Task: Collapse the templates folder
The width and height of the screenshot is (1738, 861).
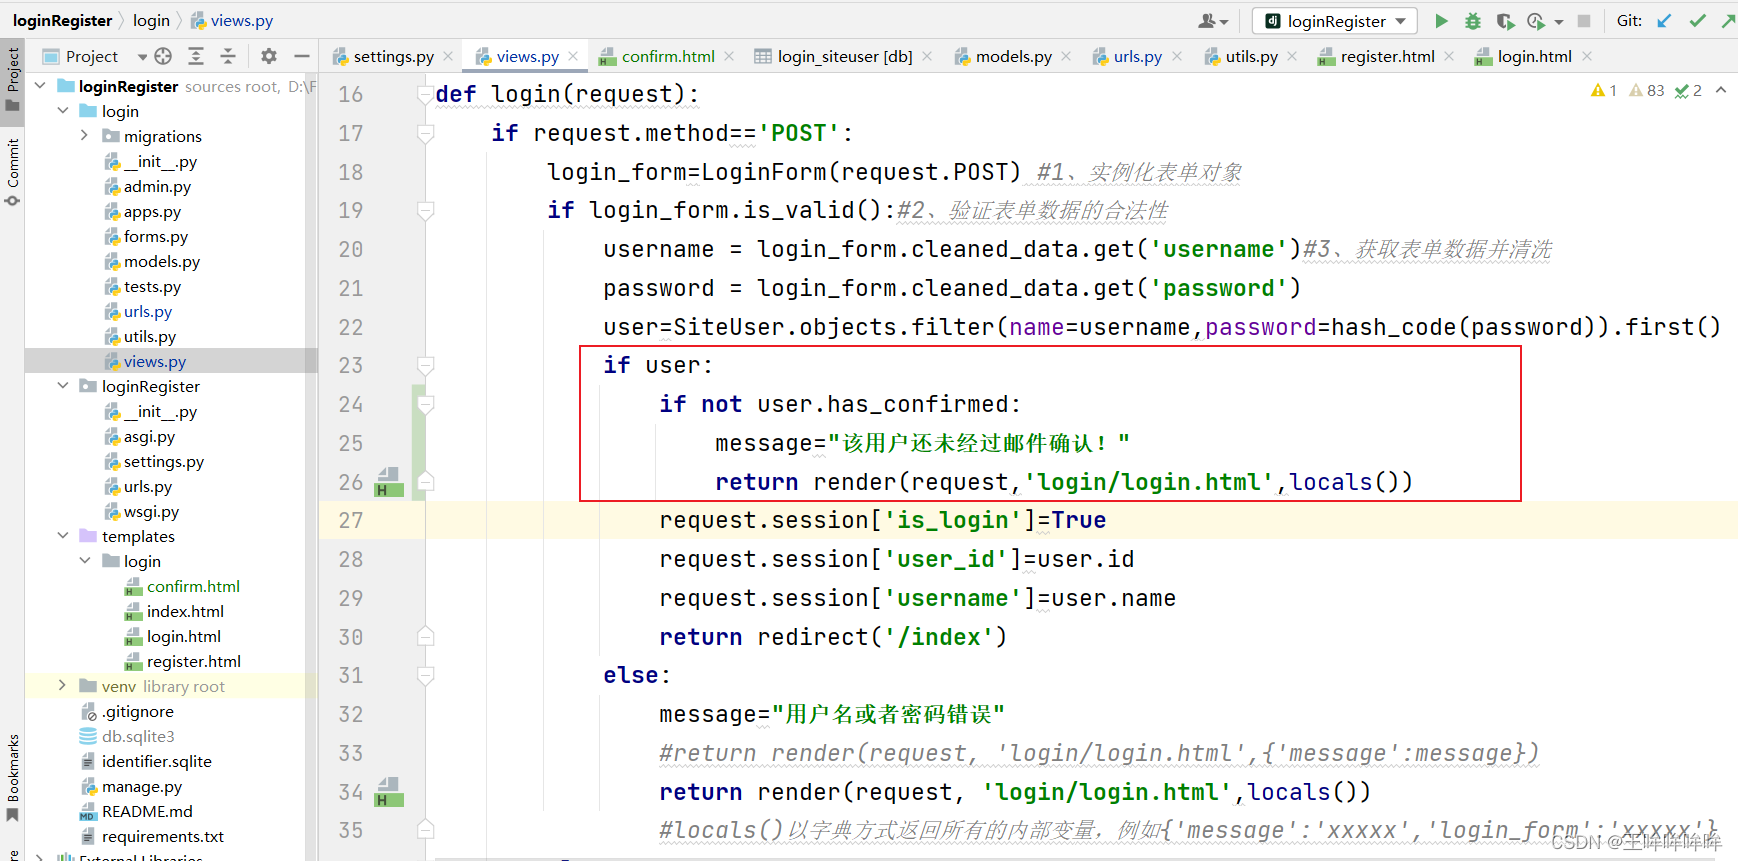Action: point(63,536)
